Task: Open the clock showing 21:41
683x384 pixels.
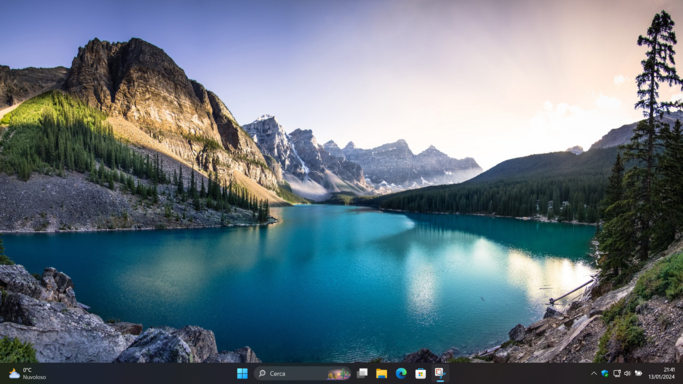Action: [669, 370]
